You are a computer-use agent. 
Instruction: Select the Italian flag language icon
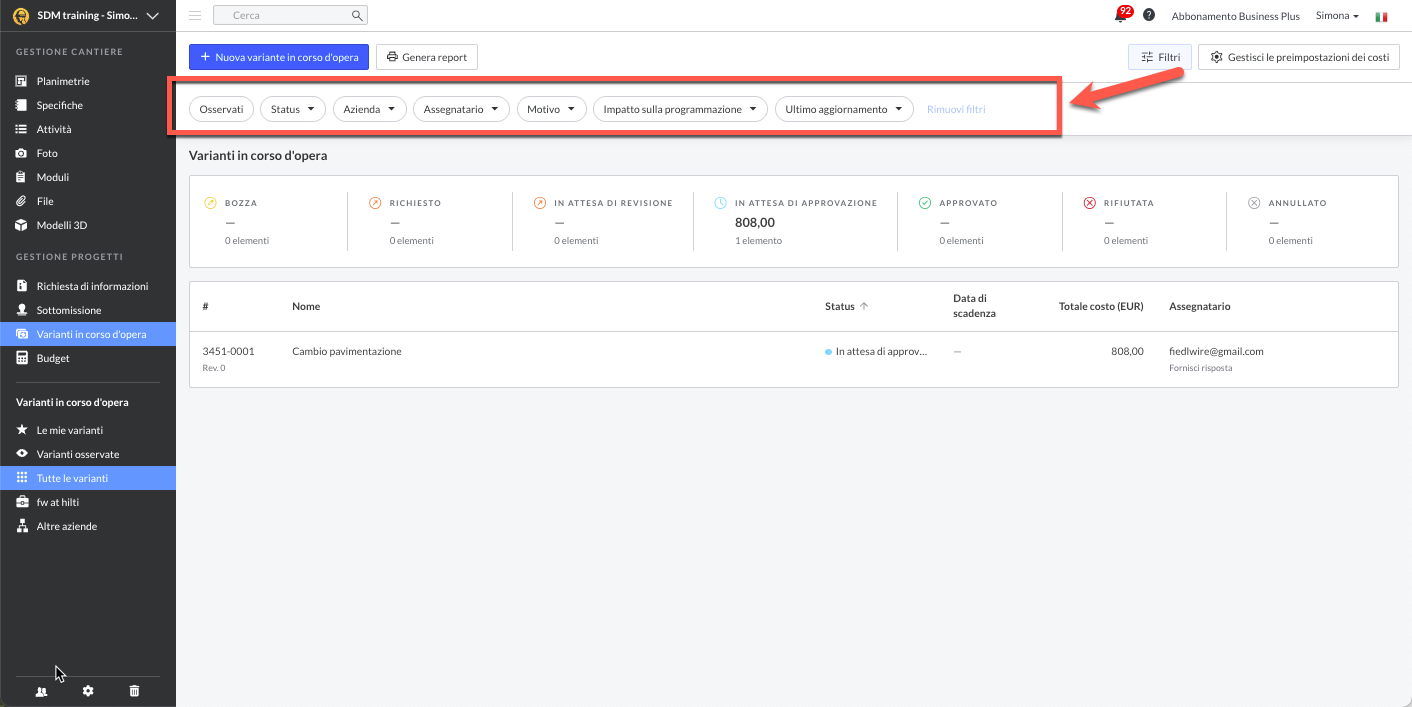[x=1381, y=17]
